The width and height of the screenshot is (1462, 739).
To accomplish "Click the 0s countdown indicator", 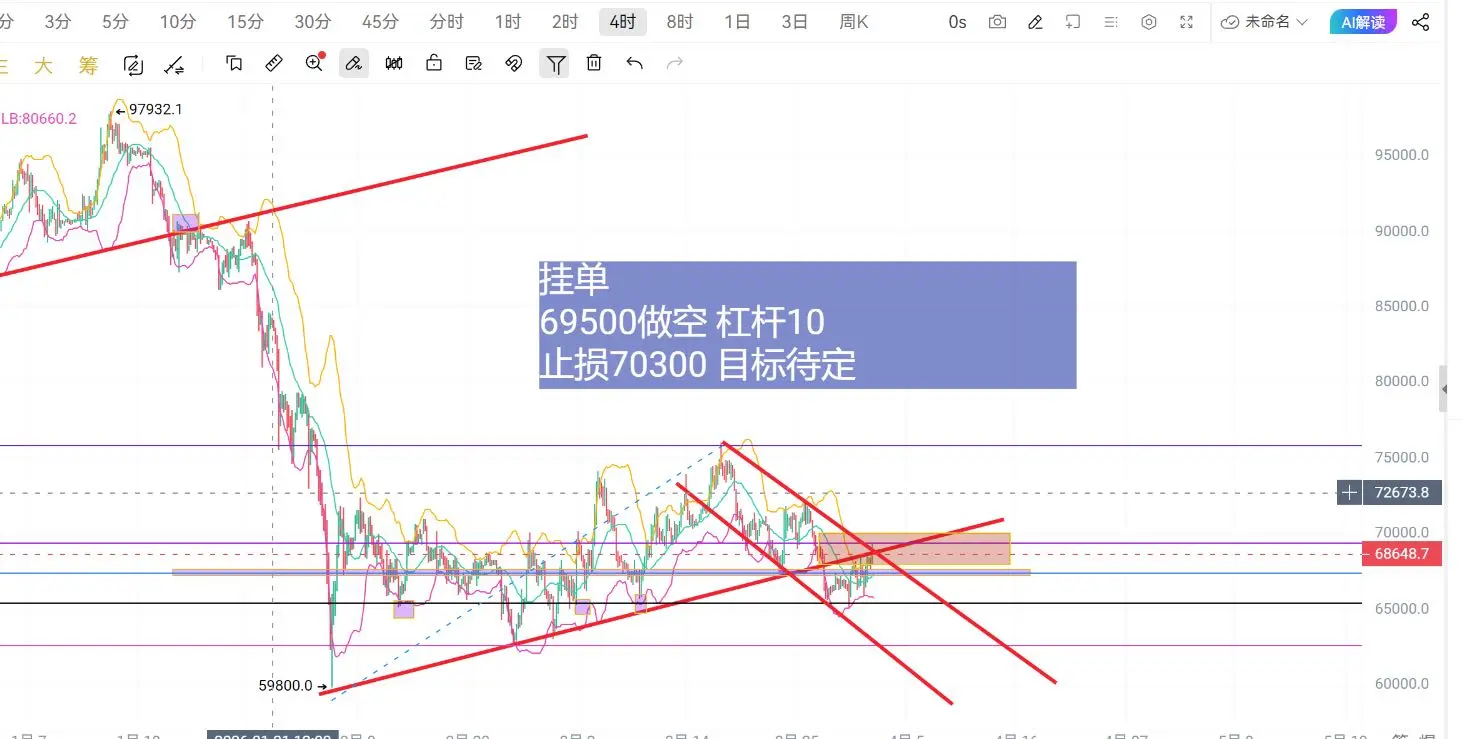I will point(957,22).
